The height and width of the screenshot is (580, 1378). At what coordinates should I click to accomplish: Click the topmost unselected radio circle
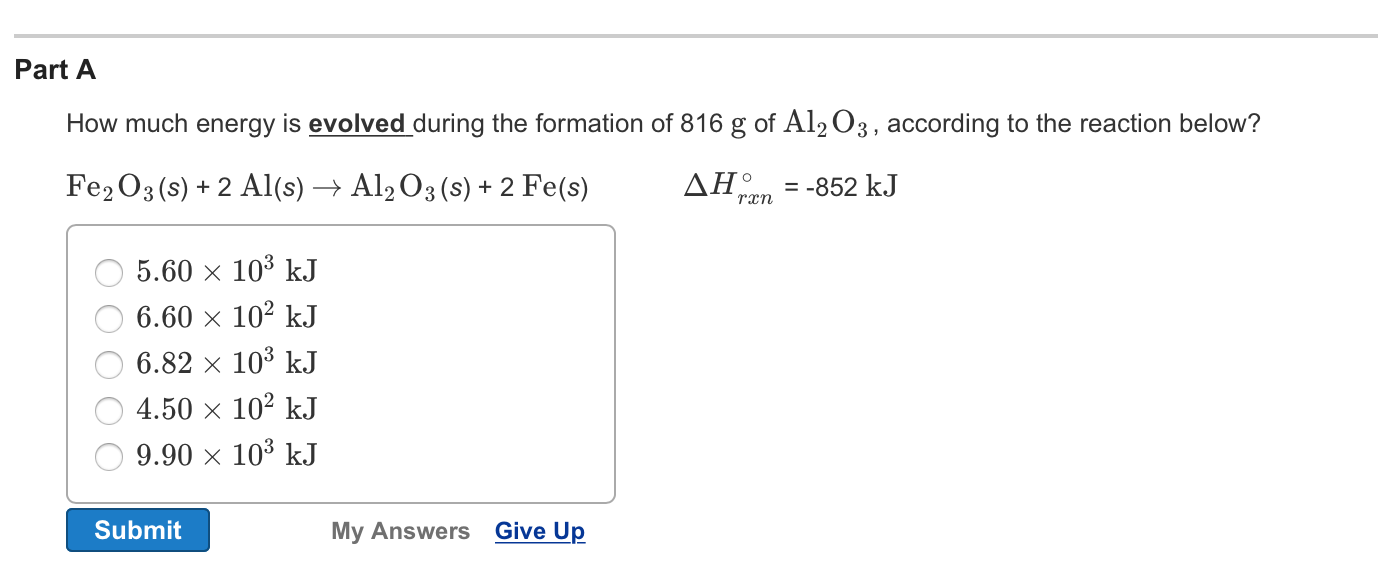tap(109, 271)
